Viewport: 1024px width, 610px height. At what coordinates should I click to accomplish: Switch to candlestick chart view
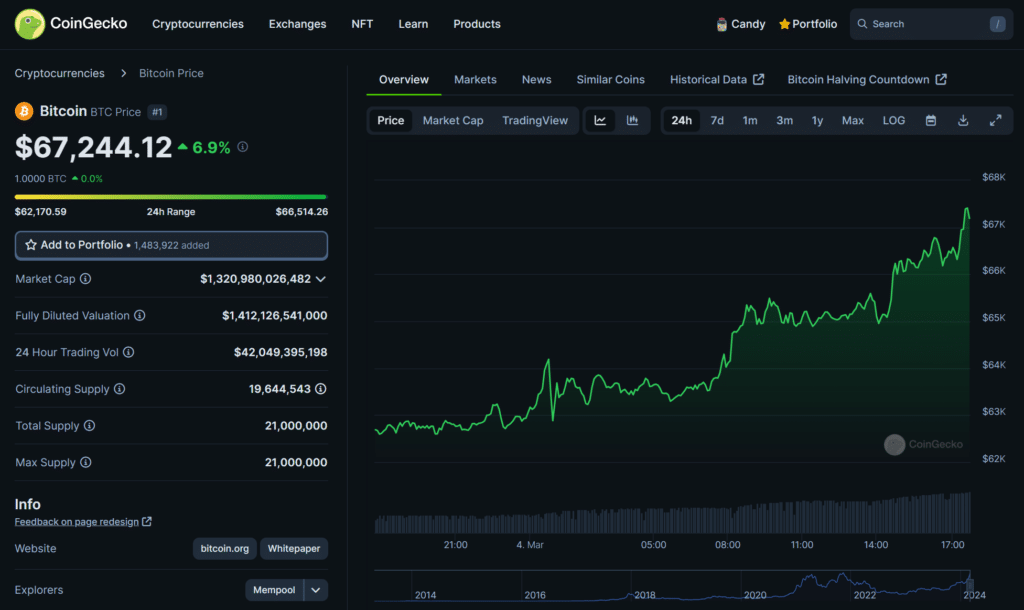632,120
